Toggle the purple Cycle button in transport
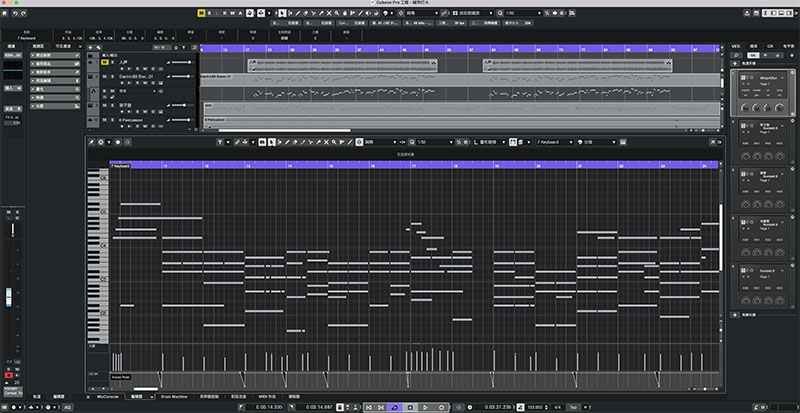800x413 pixels. point(394,407)
